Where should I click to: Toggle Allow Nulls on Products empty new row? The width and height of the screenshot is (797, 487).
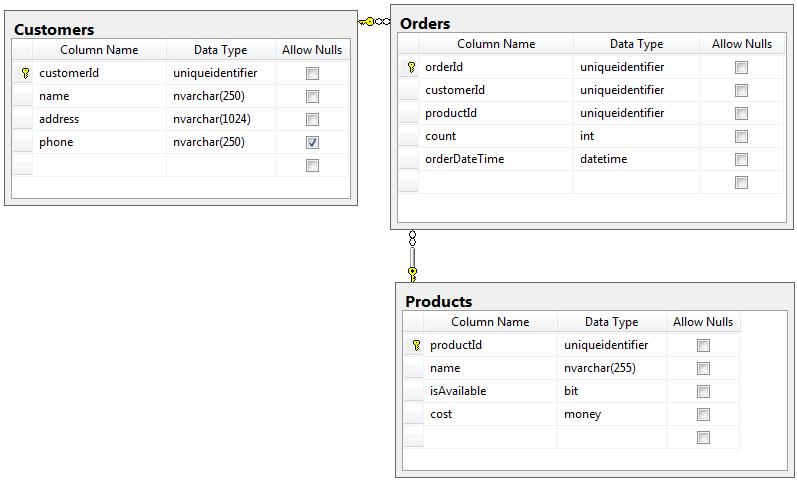click(x=703, y=438)
